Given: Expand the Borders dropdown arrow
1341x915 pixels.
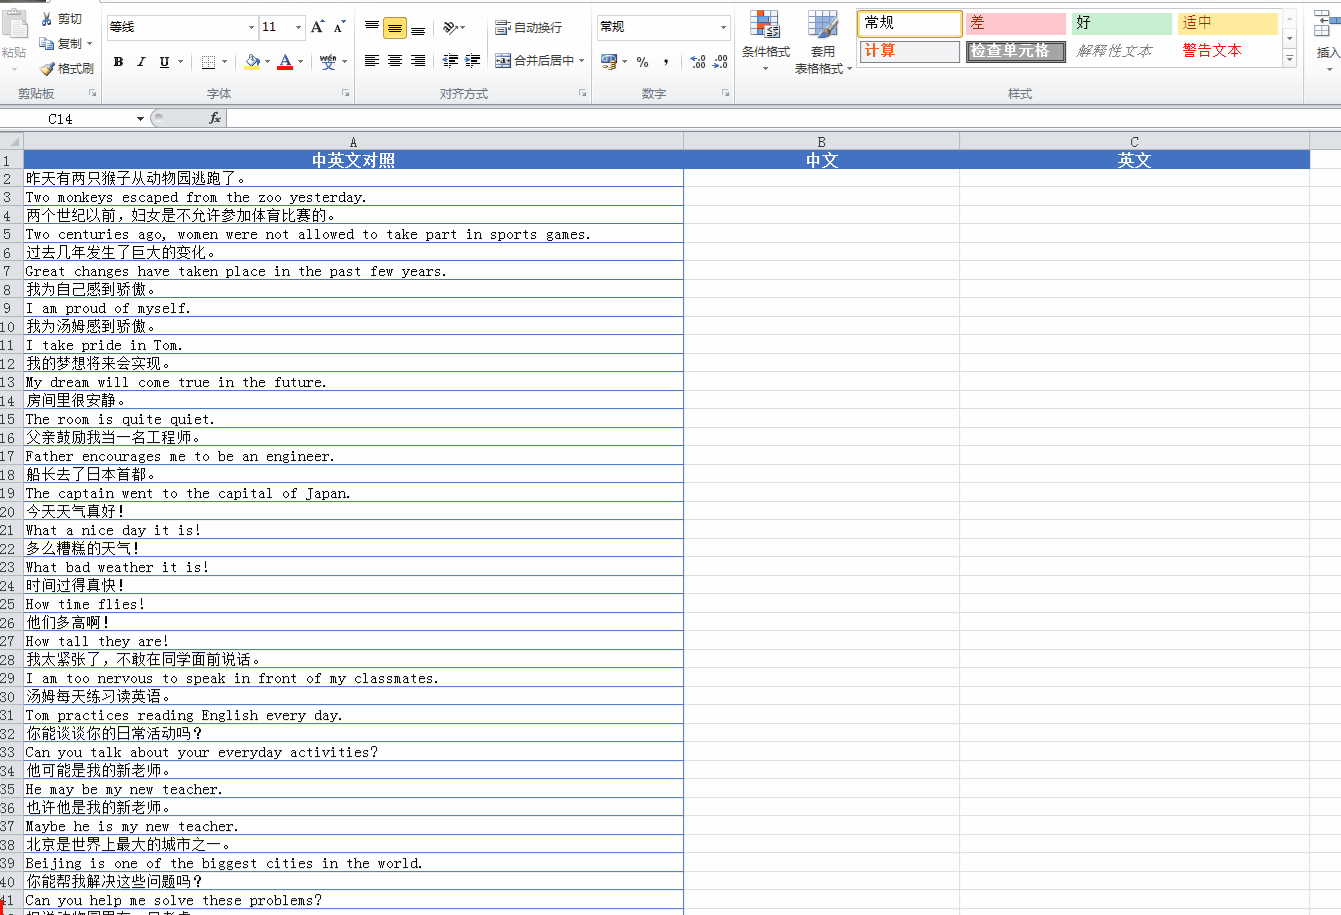Looking at the screenshot, I should point(225,62).
